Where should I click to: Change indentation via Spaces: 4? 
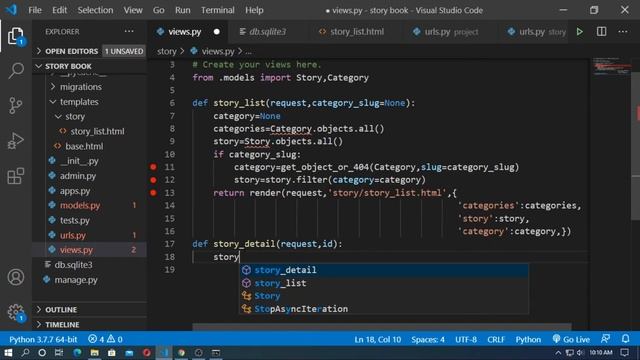point(428,339)
